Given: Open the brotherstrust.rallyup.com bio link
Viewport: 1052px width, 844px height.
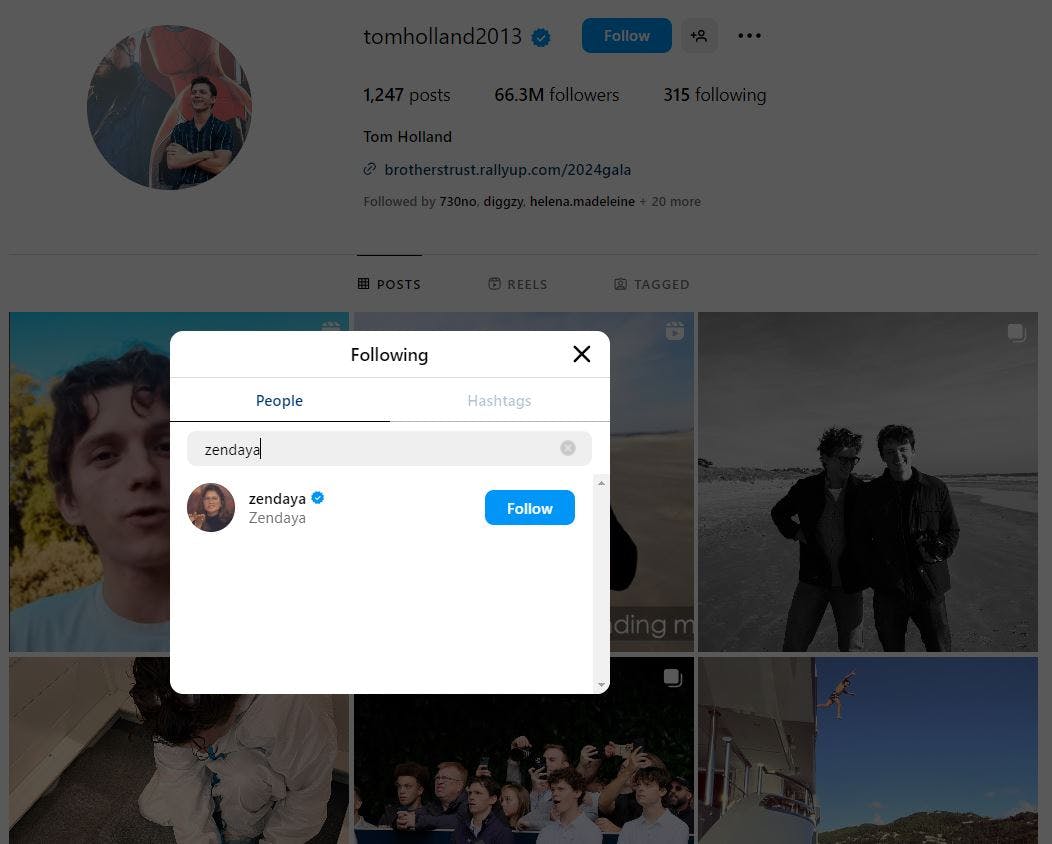Looking at the screenshot, I should pos(507,169).
